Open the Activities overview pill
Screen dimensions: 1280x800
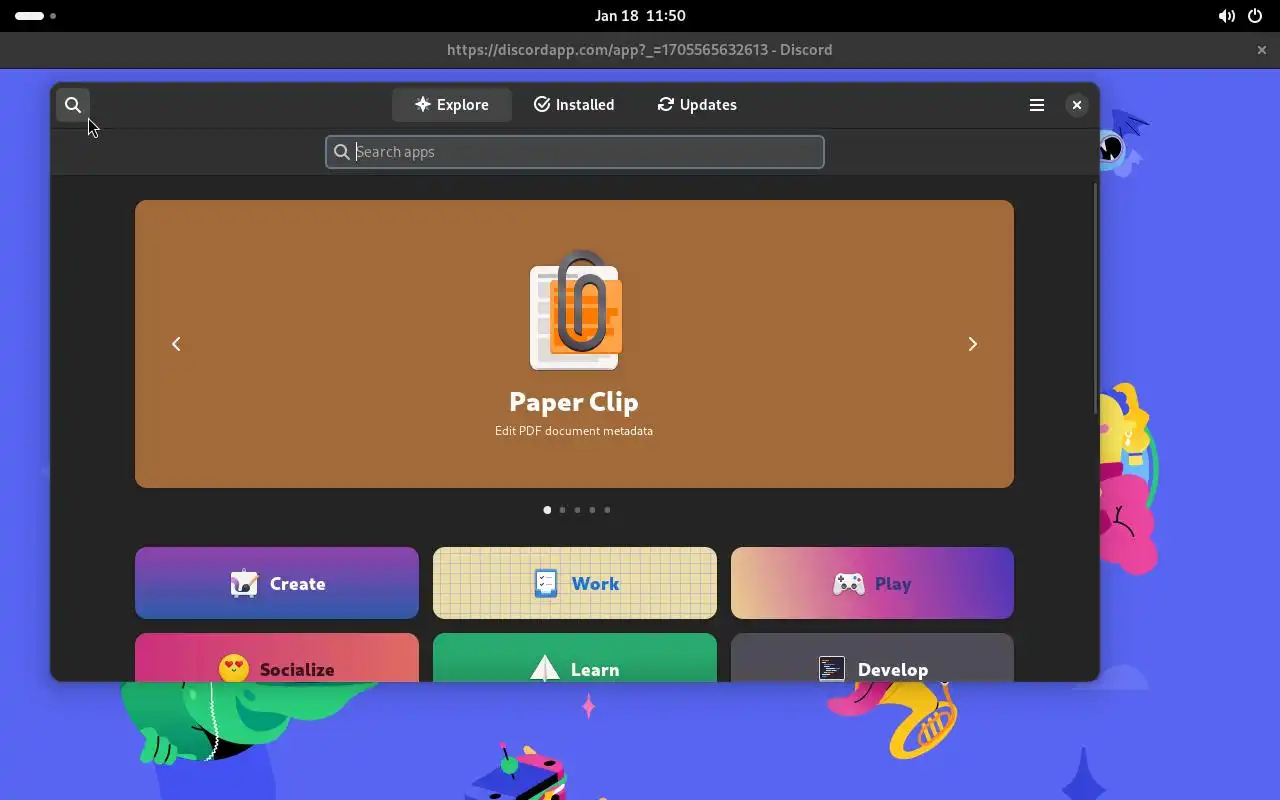coord(36,16)
